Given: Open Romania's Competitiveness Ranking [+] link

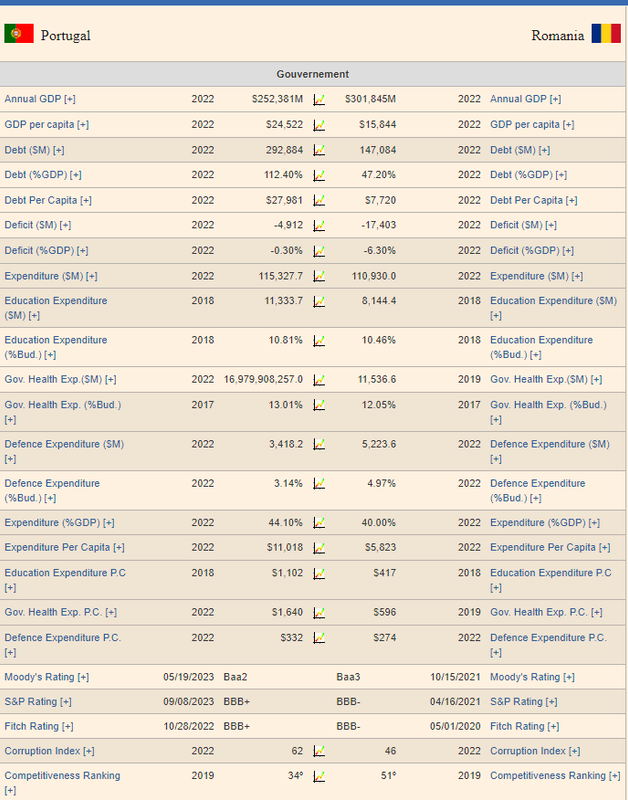Looking at the screenshot, I should [555, 776].
